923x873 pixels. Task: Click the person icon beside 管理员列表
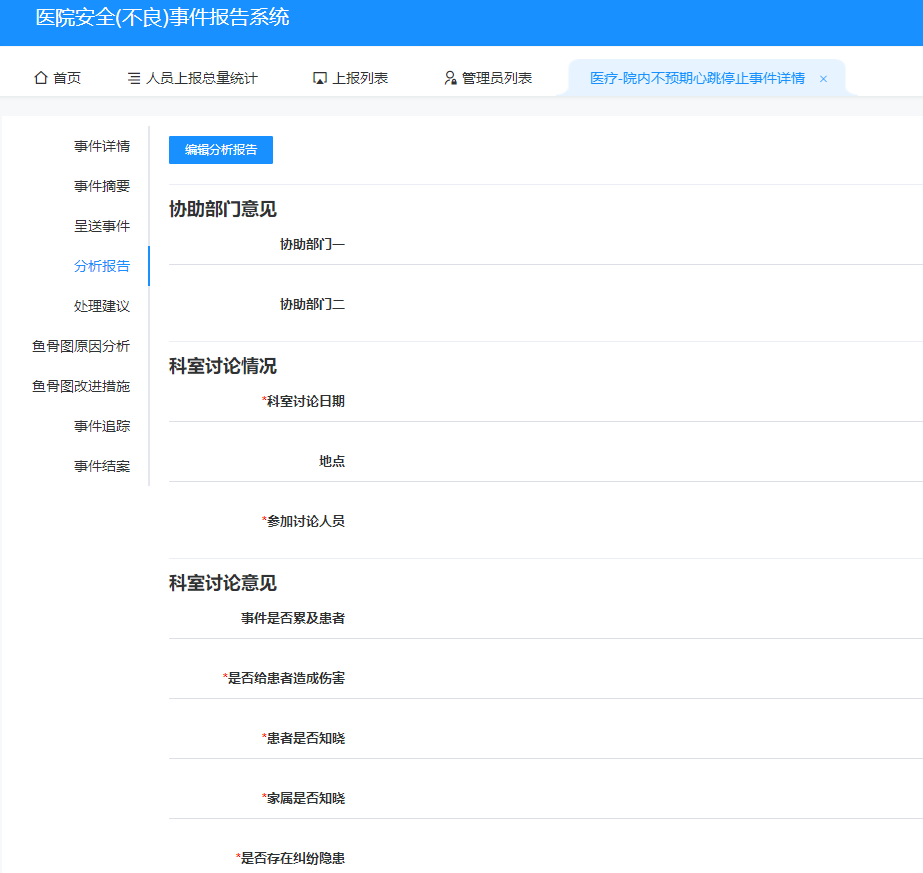tap(450, 77)
